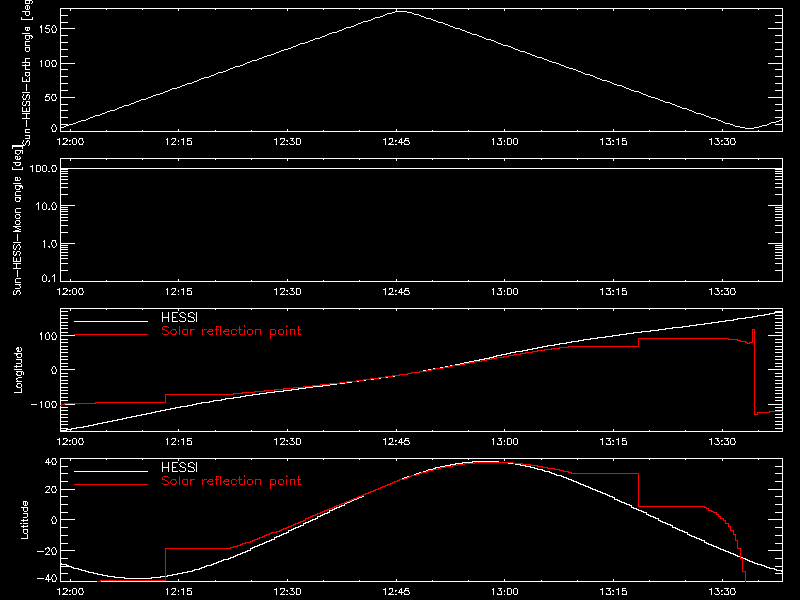The height and width of the screenshot is (600, 800).
Task: Click the 100.0 tick label on Moon angle axis
Action: [x=43, y=169]
